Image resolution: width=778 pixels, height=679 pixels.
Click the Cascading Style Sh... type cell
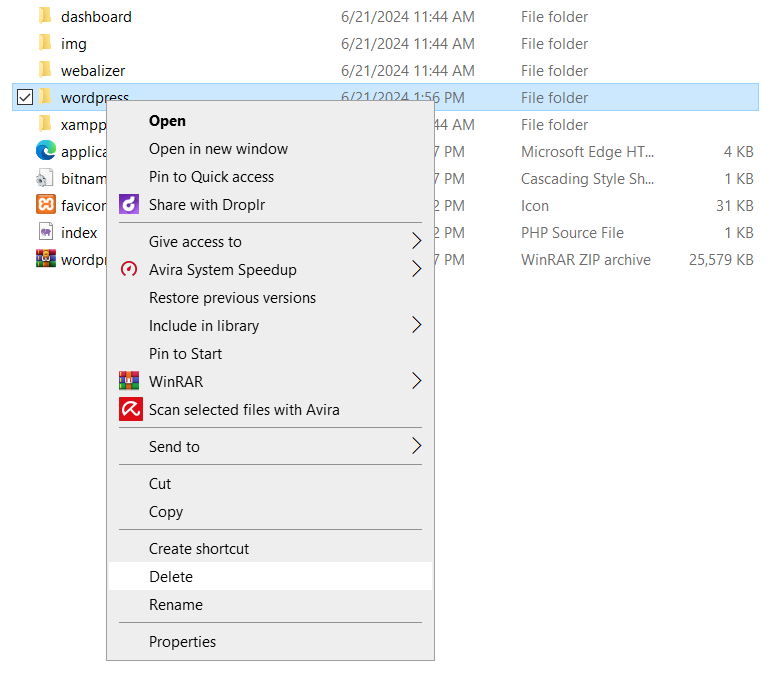pos(587,179)
